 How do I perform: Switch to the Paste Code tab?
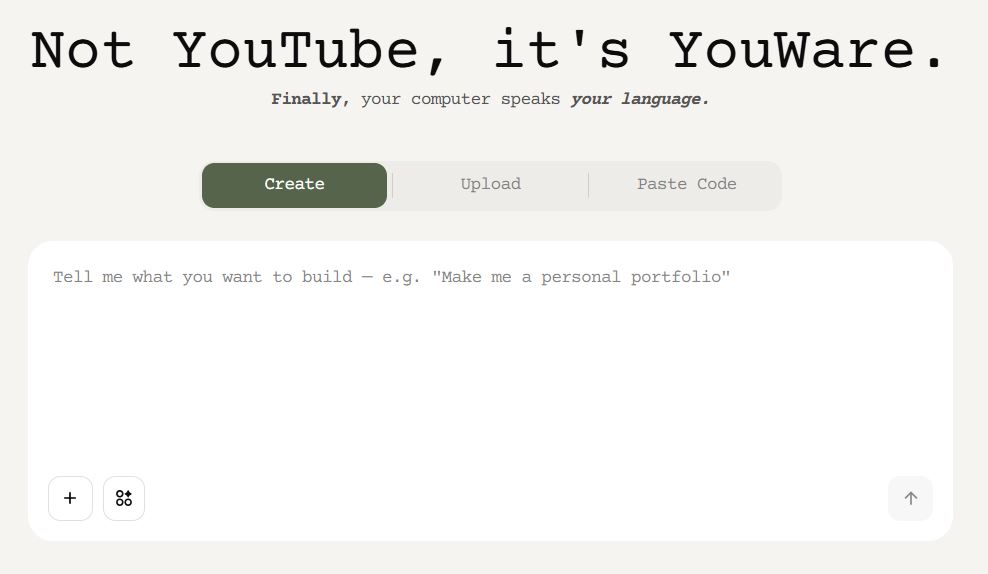686,185
